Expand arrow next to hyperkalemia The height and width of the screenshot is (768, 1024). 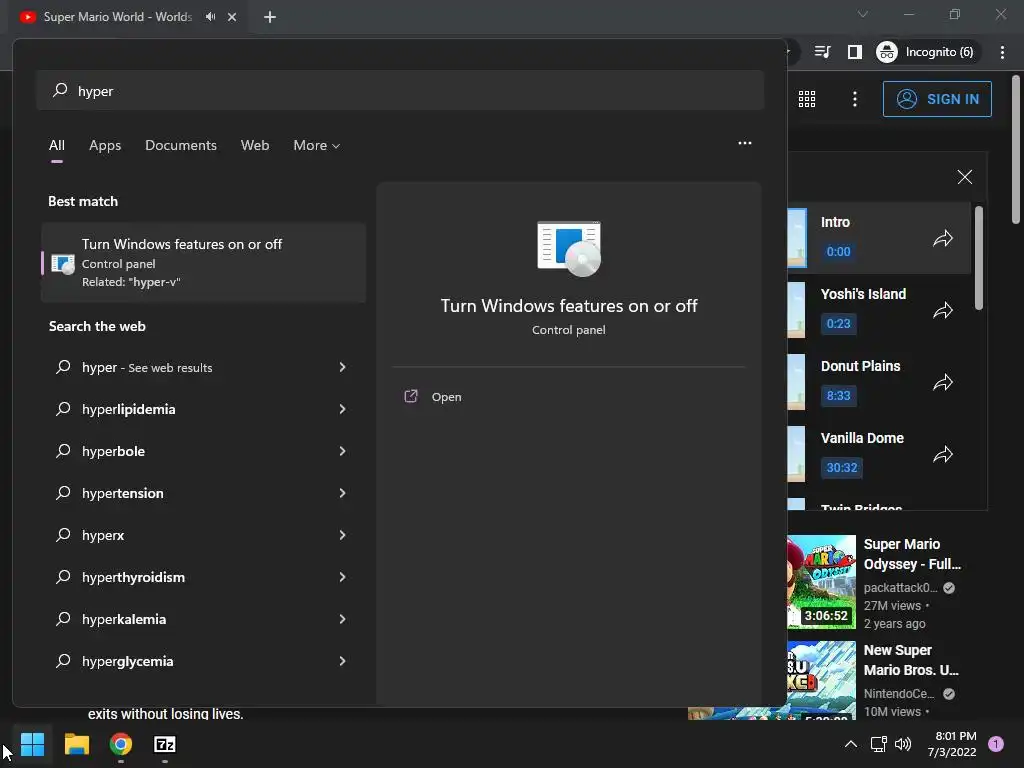[342, 619]
